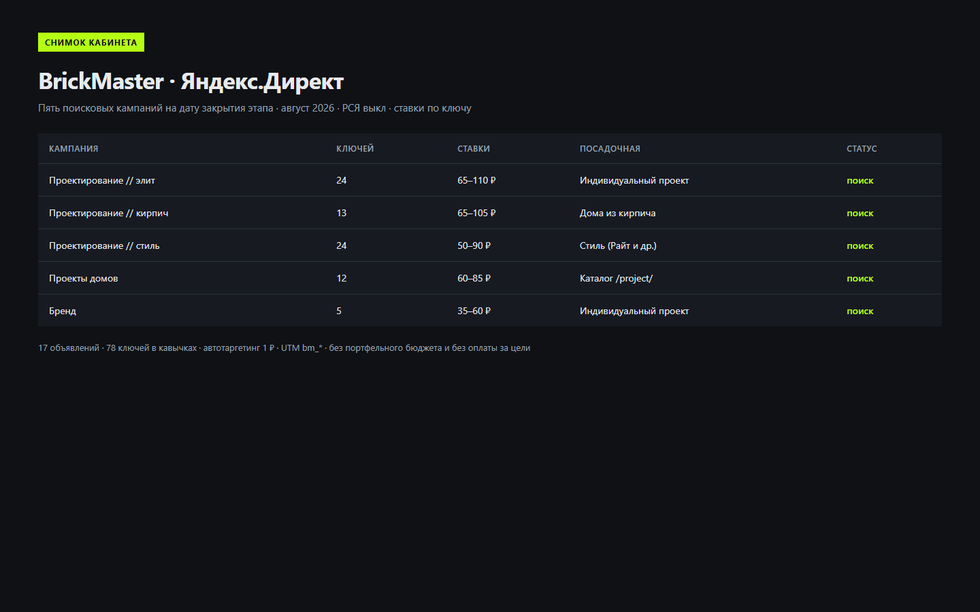
Task: Click Индивидуальный проект in Бренд row
Action: click(x=634, y=311)
